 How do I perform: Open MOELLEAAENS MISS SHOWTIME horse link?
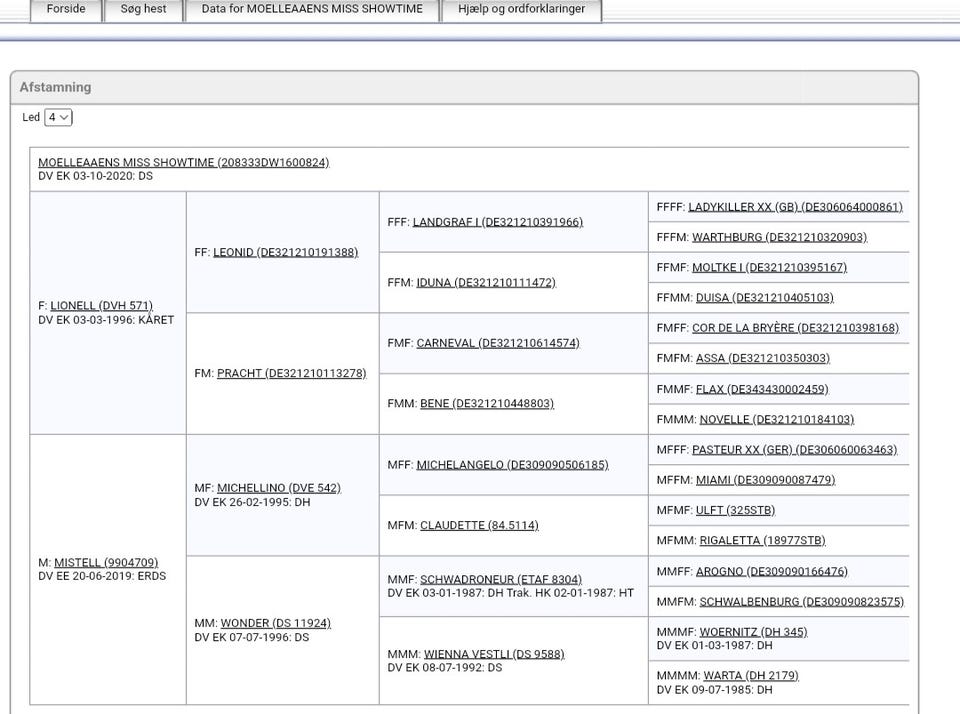click(184, 162)
